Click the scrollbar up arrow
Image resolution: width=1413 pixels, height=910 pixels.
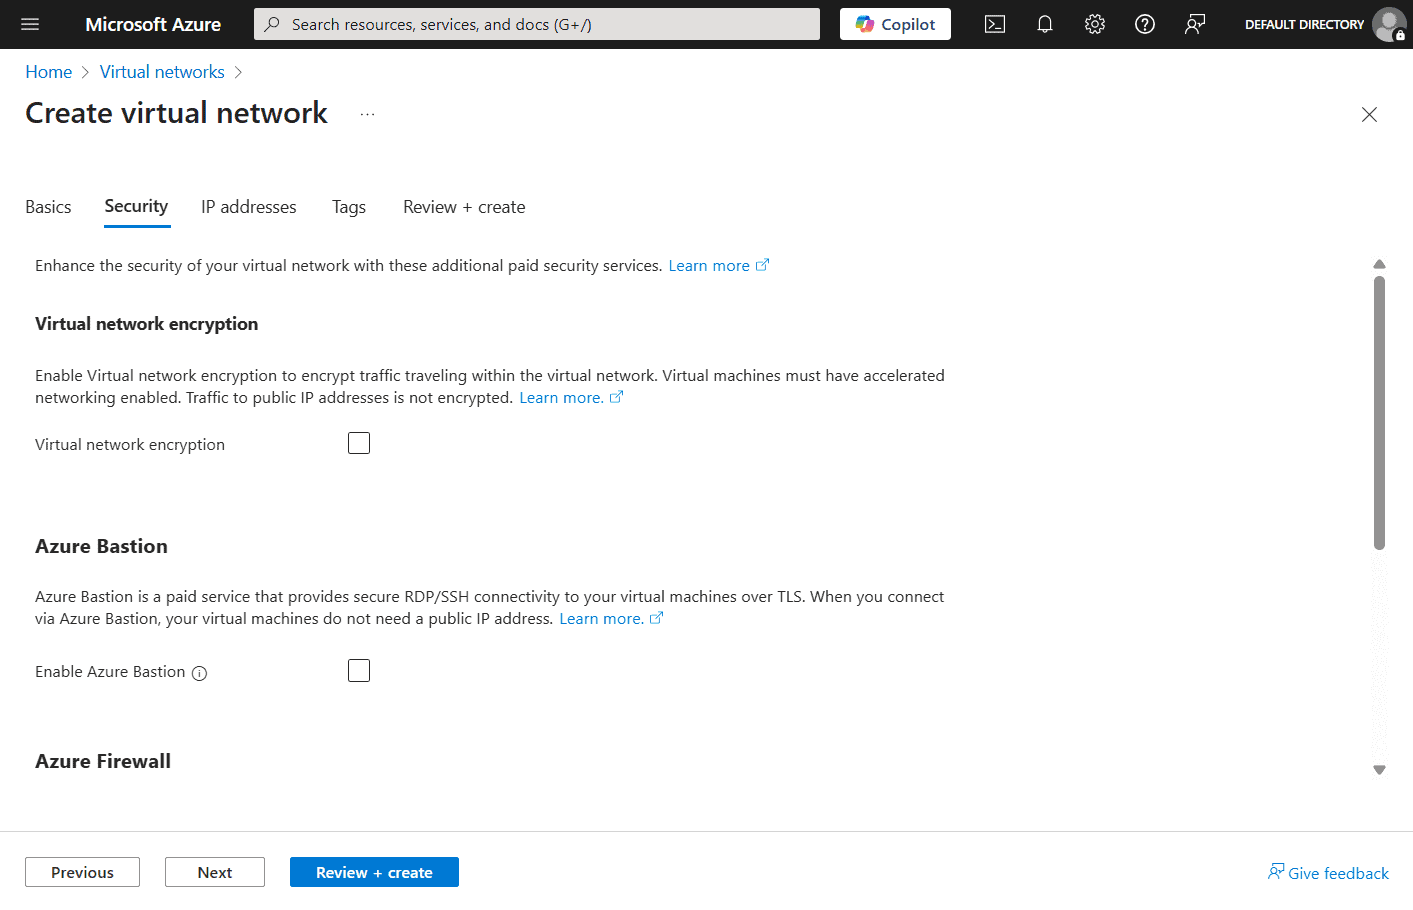[1379, 264]
